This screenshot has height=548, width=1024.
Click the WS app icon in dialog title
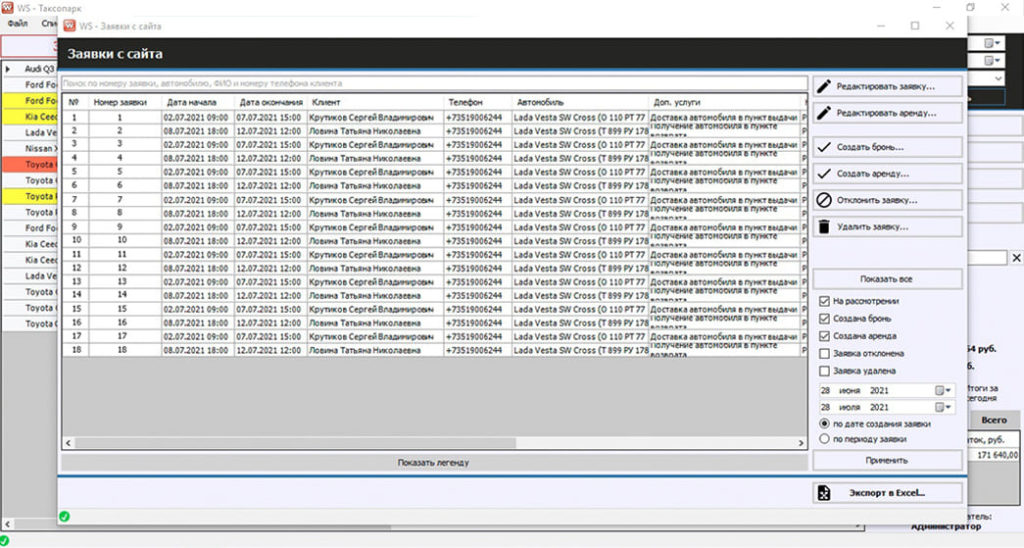69,25
